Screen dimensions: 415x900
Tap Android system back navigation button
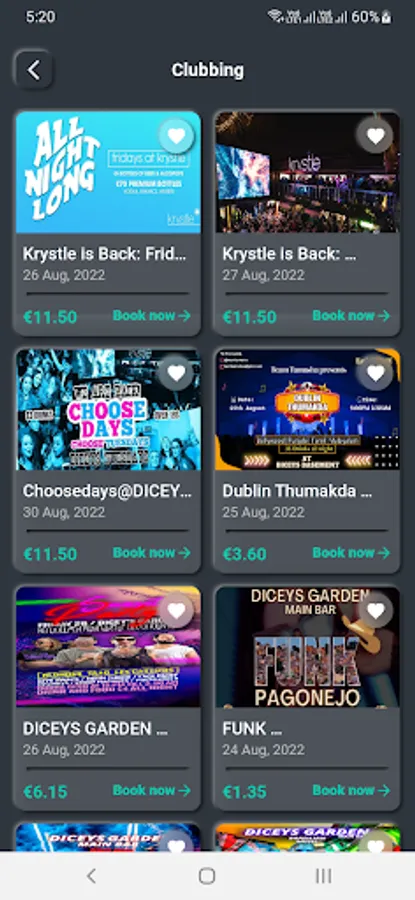click(91, 875)
